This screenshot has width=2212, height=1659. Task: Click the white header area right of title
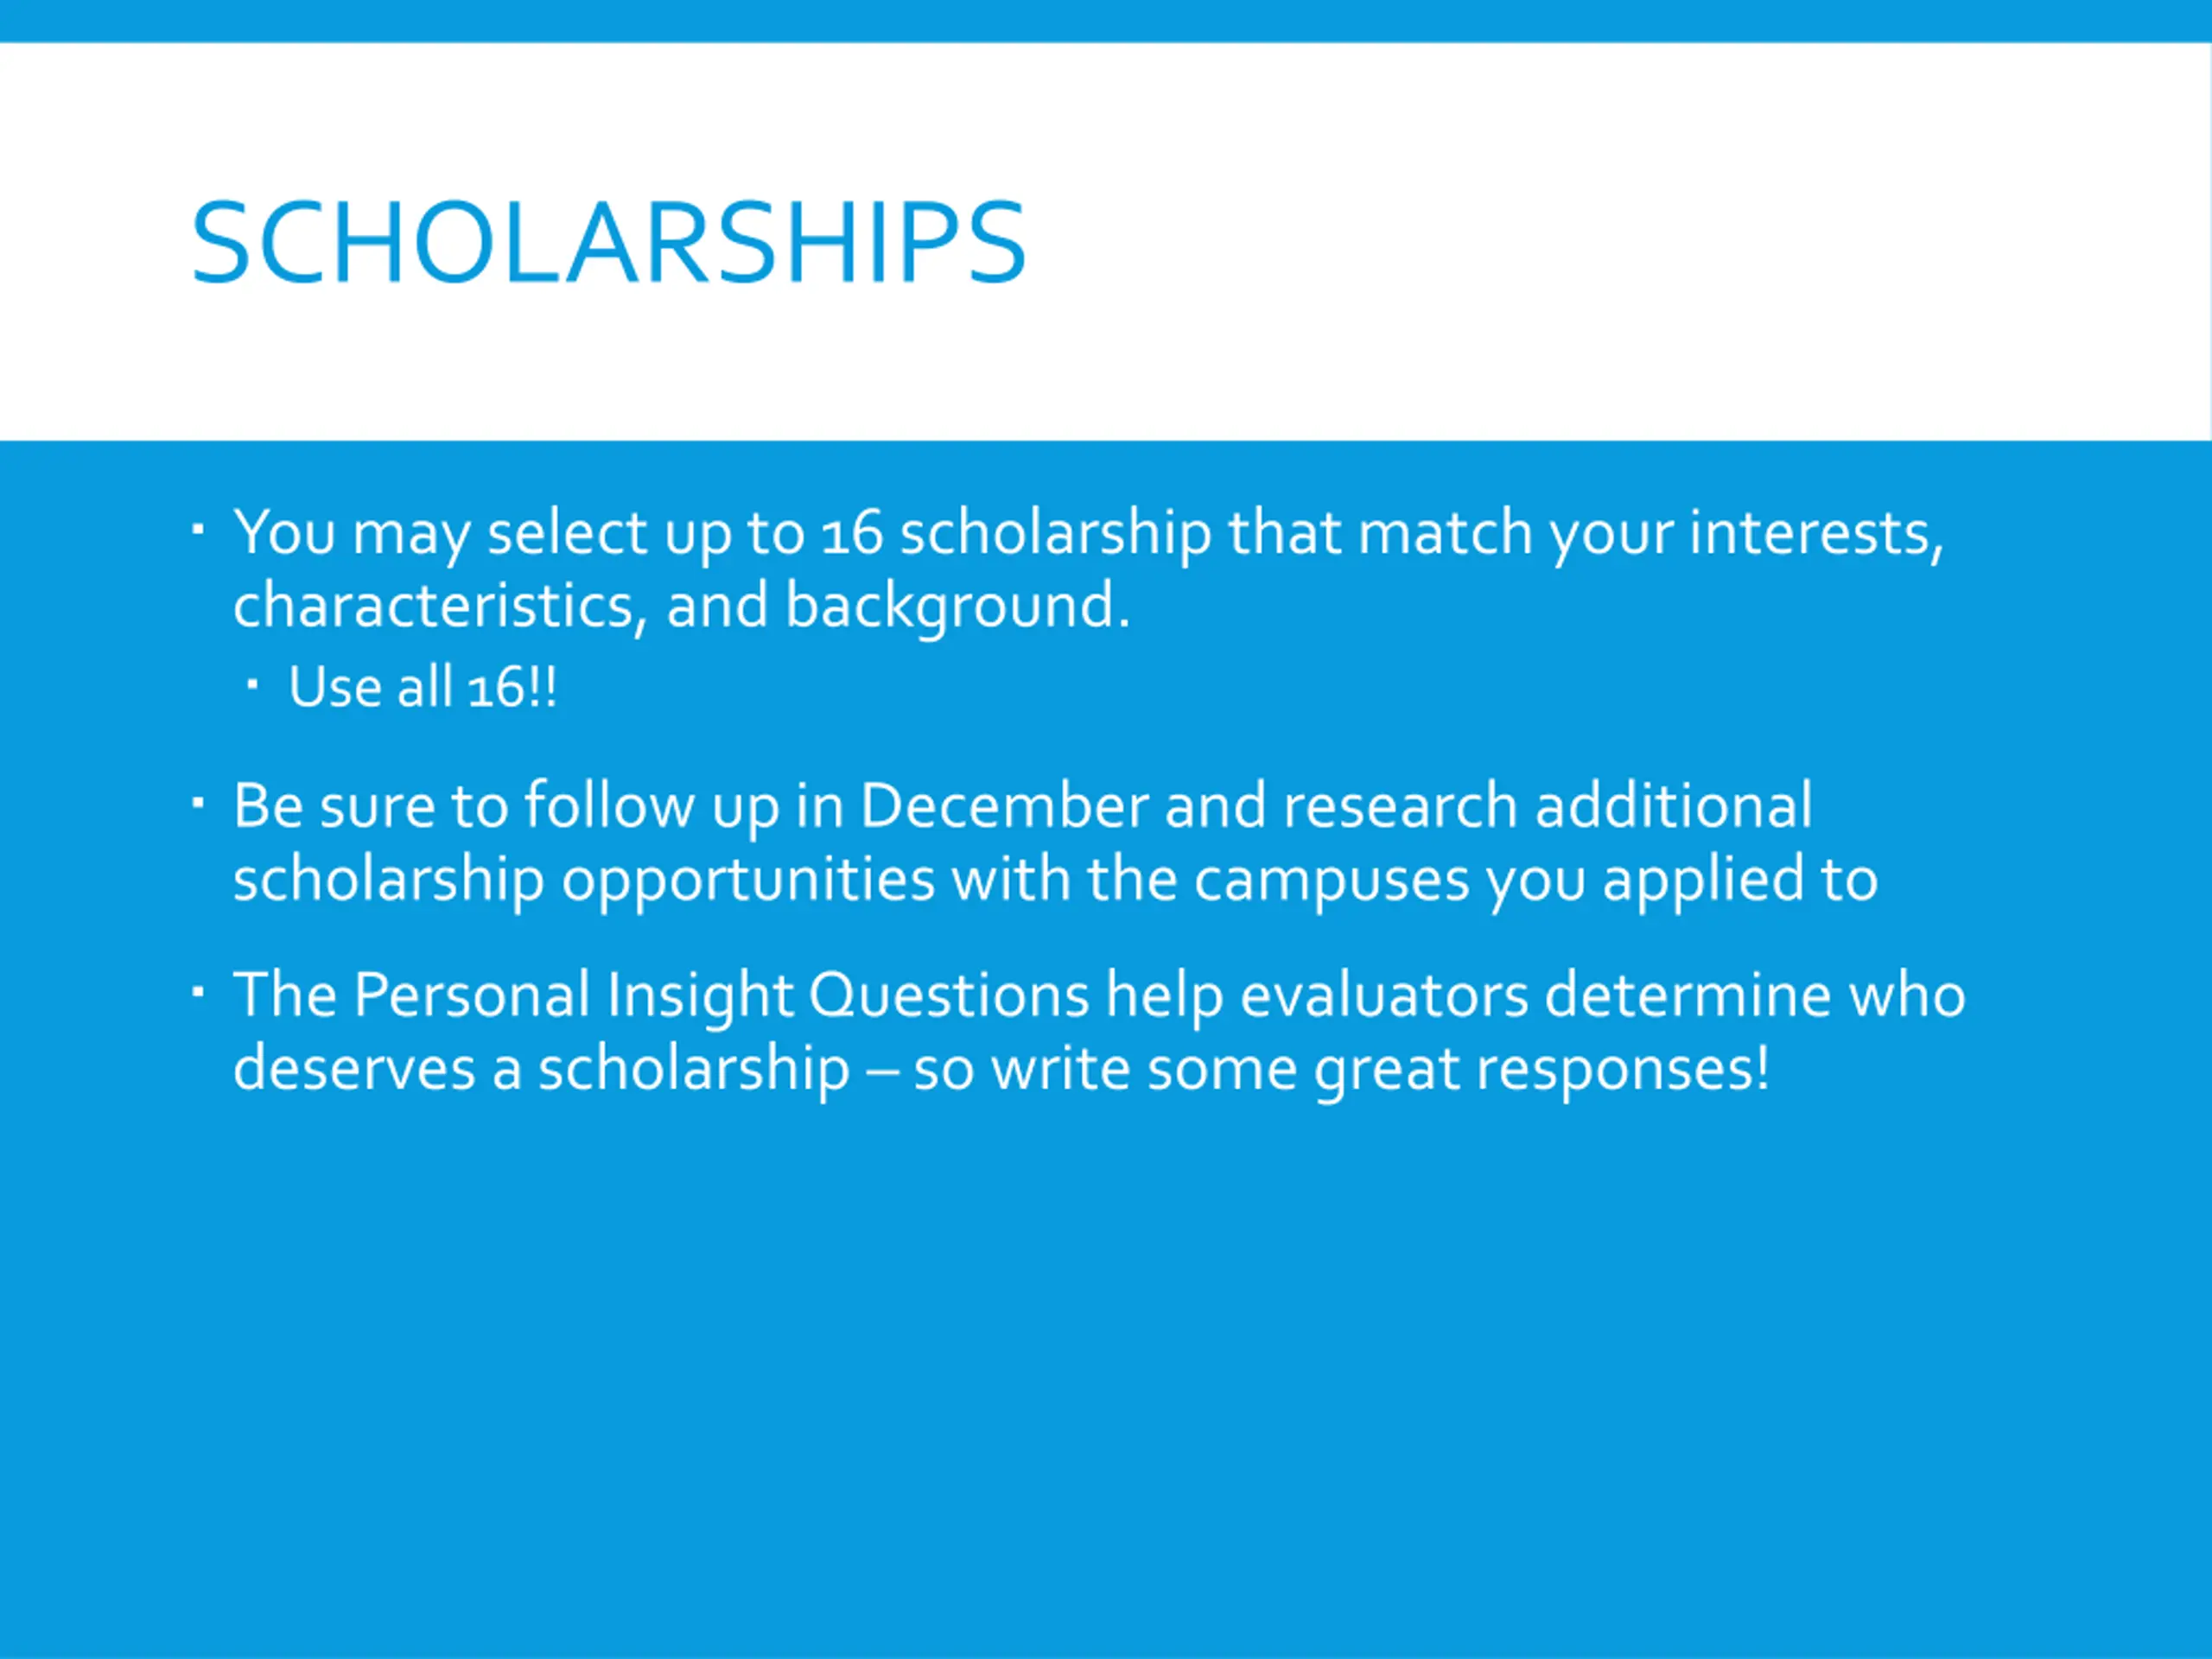point(1600,242)
